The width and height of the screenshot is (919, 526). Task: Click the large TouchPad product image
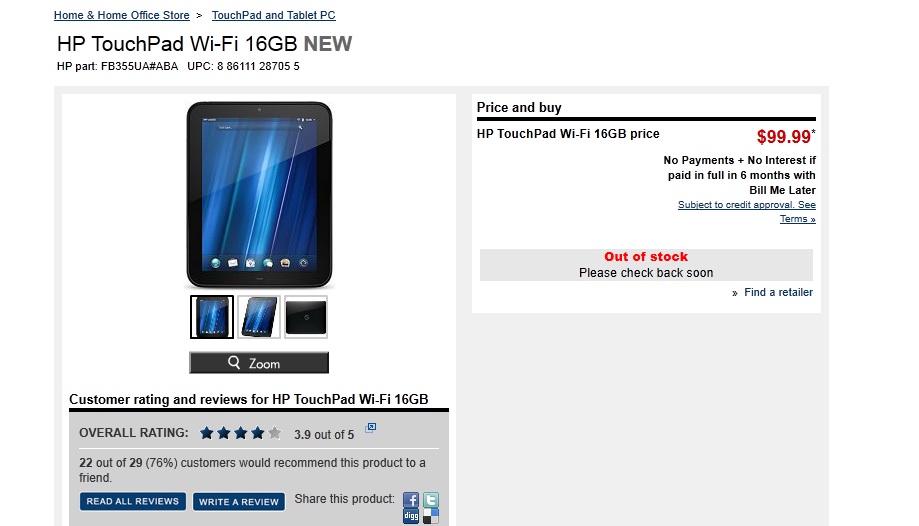(259, 195)
